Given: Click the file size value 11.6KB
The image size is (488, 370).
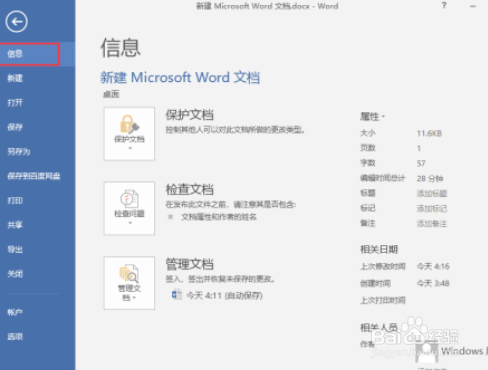Looking at the screenshot, I should click(429, 134).
